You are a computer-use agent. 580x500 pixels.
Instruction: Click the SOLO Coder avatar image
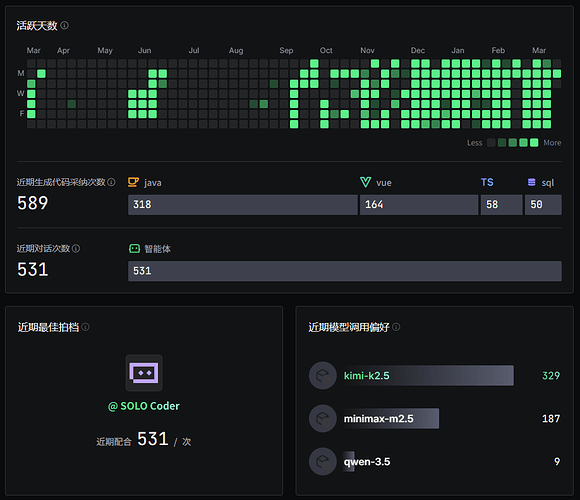(x=144, y=373)
